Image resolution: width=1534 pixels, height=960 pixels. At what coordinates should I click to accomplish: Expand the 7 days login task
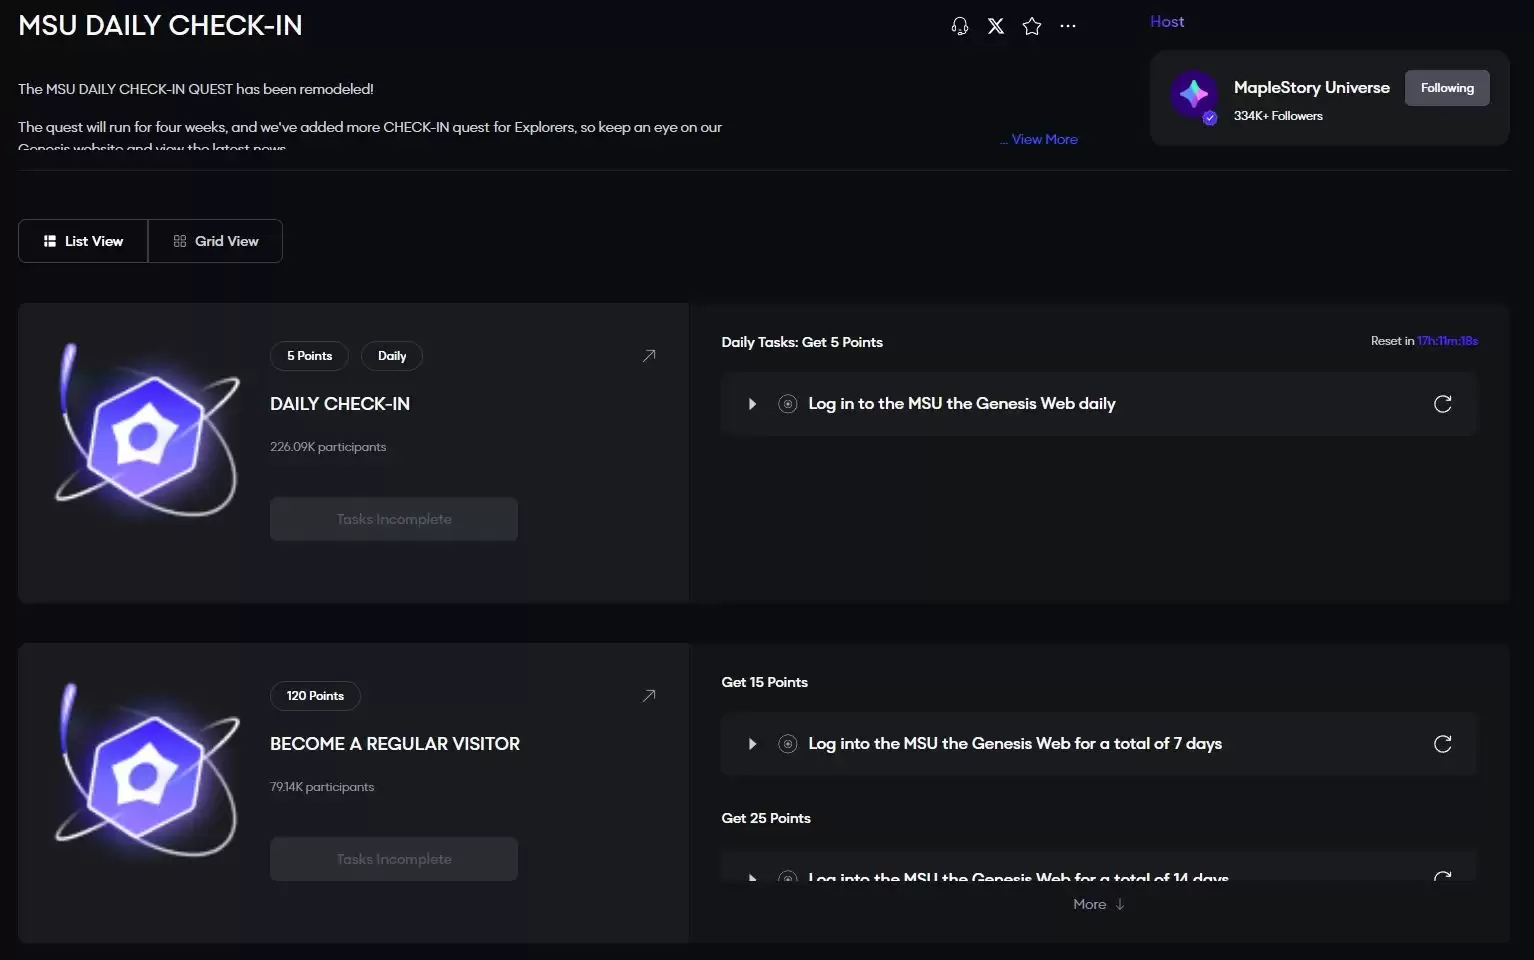752,744
